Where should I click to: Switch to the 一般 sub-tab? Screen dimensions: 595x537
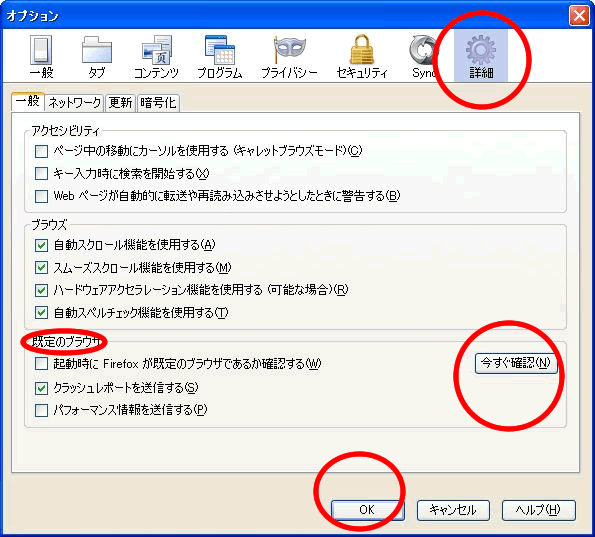click(28, 102)
